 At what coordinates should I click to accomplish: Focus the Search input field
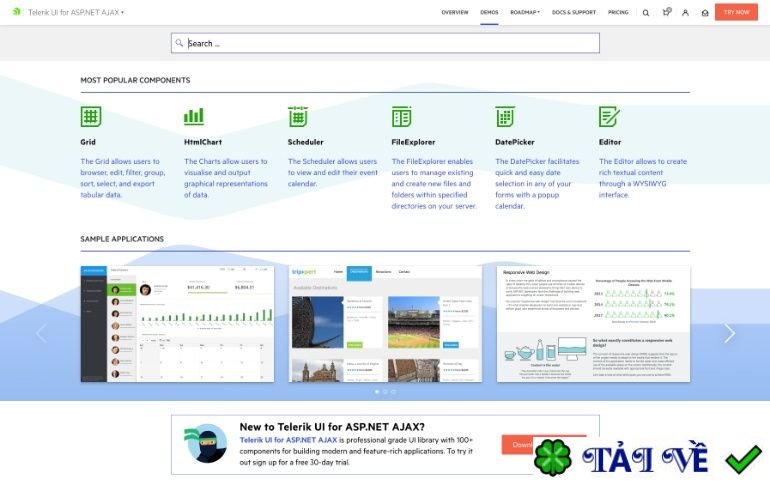pyautogui.click(x=385, y=43)
